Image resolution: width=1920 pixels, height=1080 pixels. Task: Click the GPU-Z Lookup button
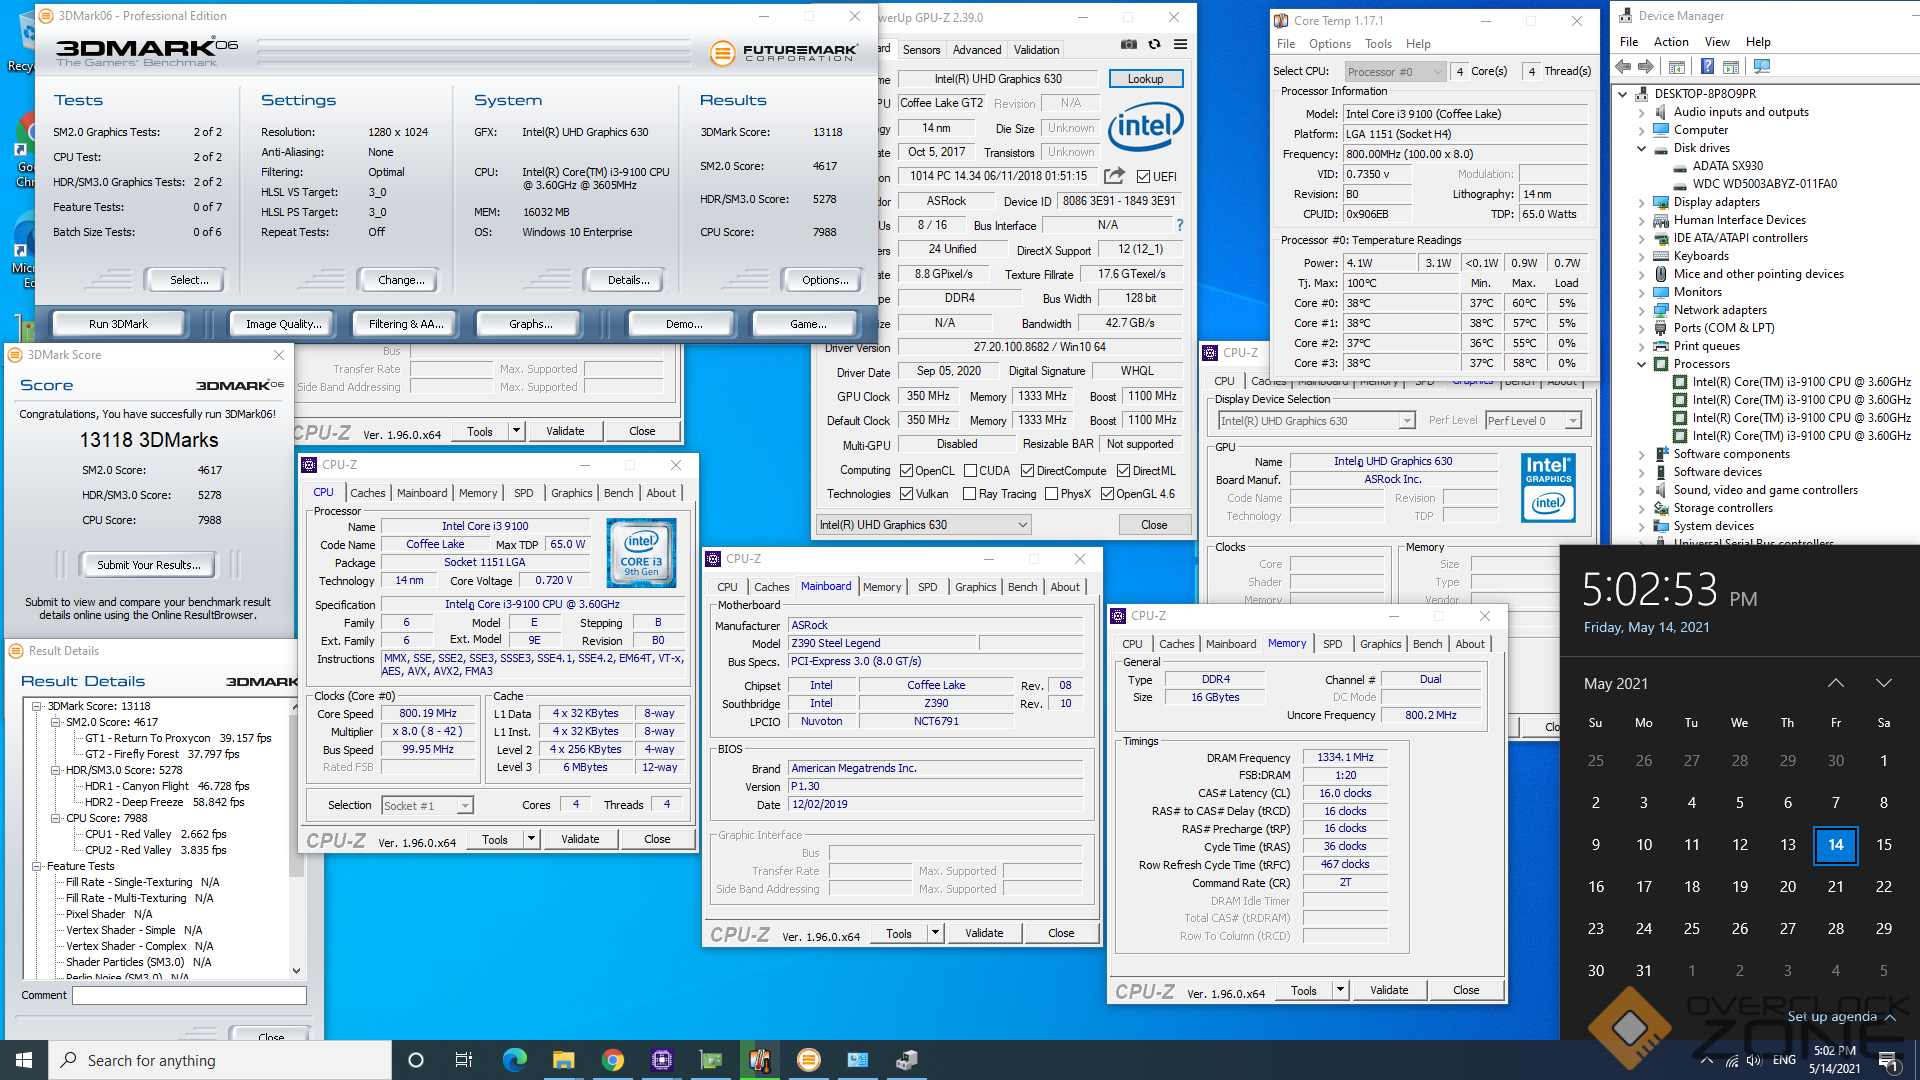(1145, 79)
